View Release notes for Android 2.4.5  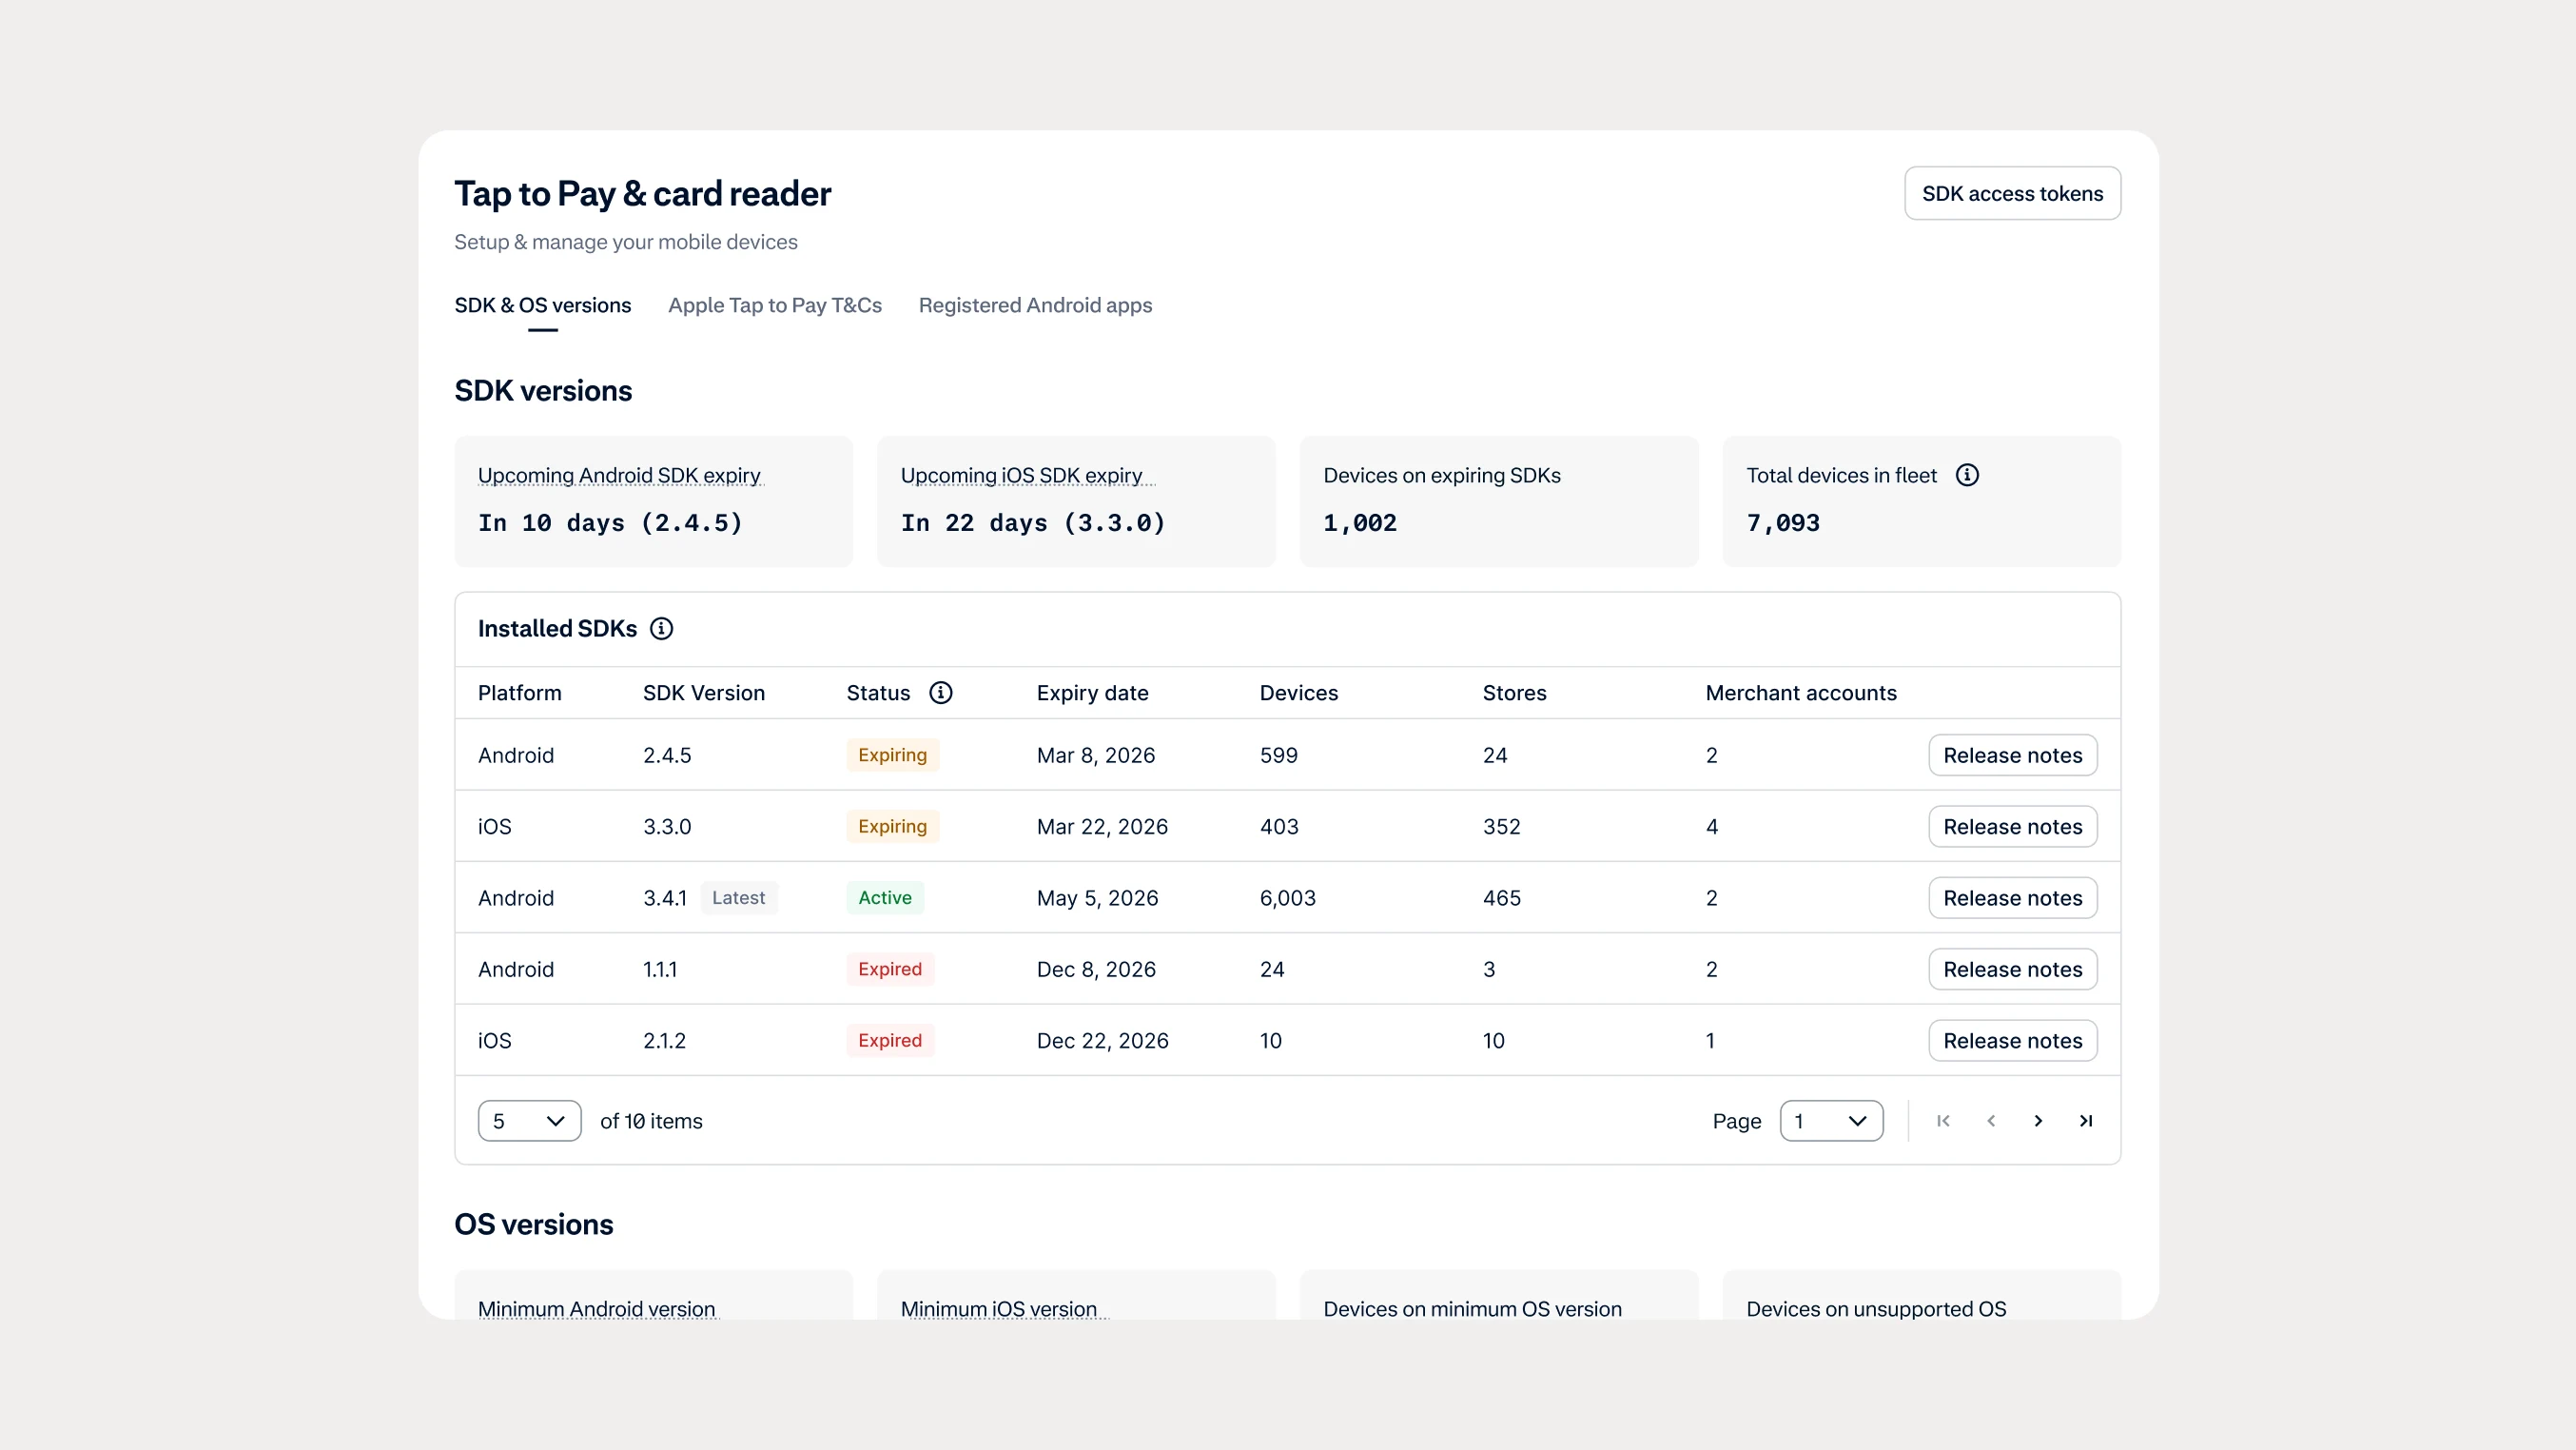(2013, 755)
